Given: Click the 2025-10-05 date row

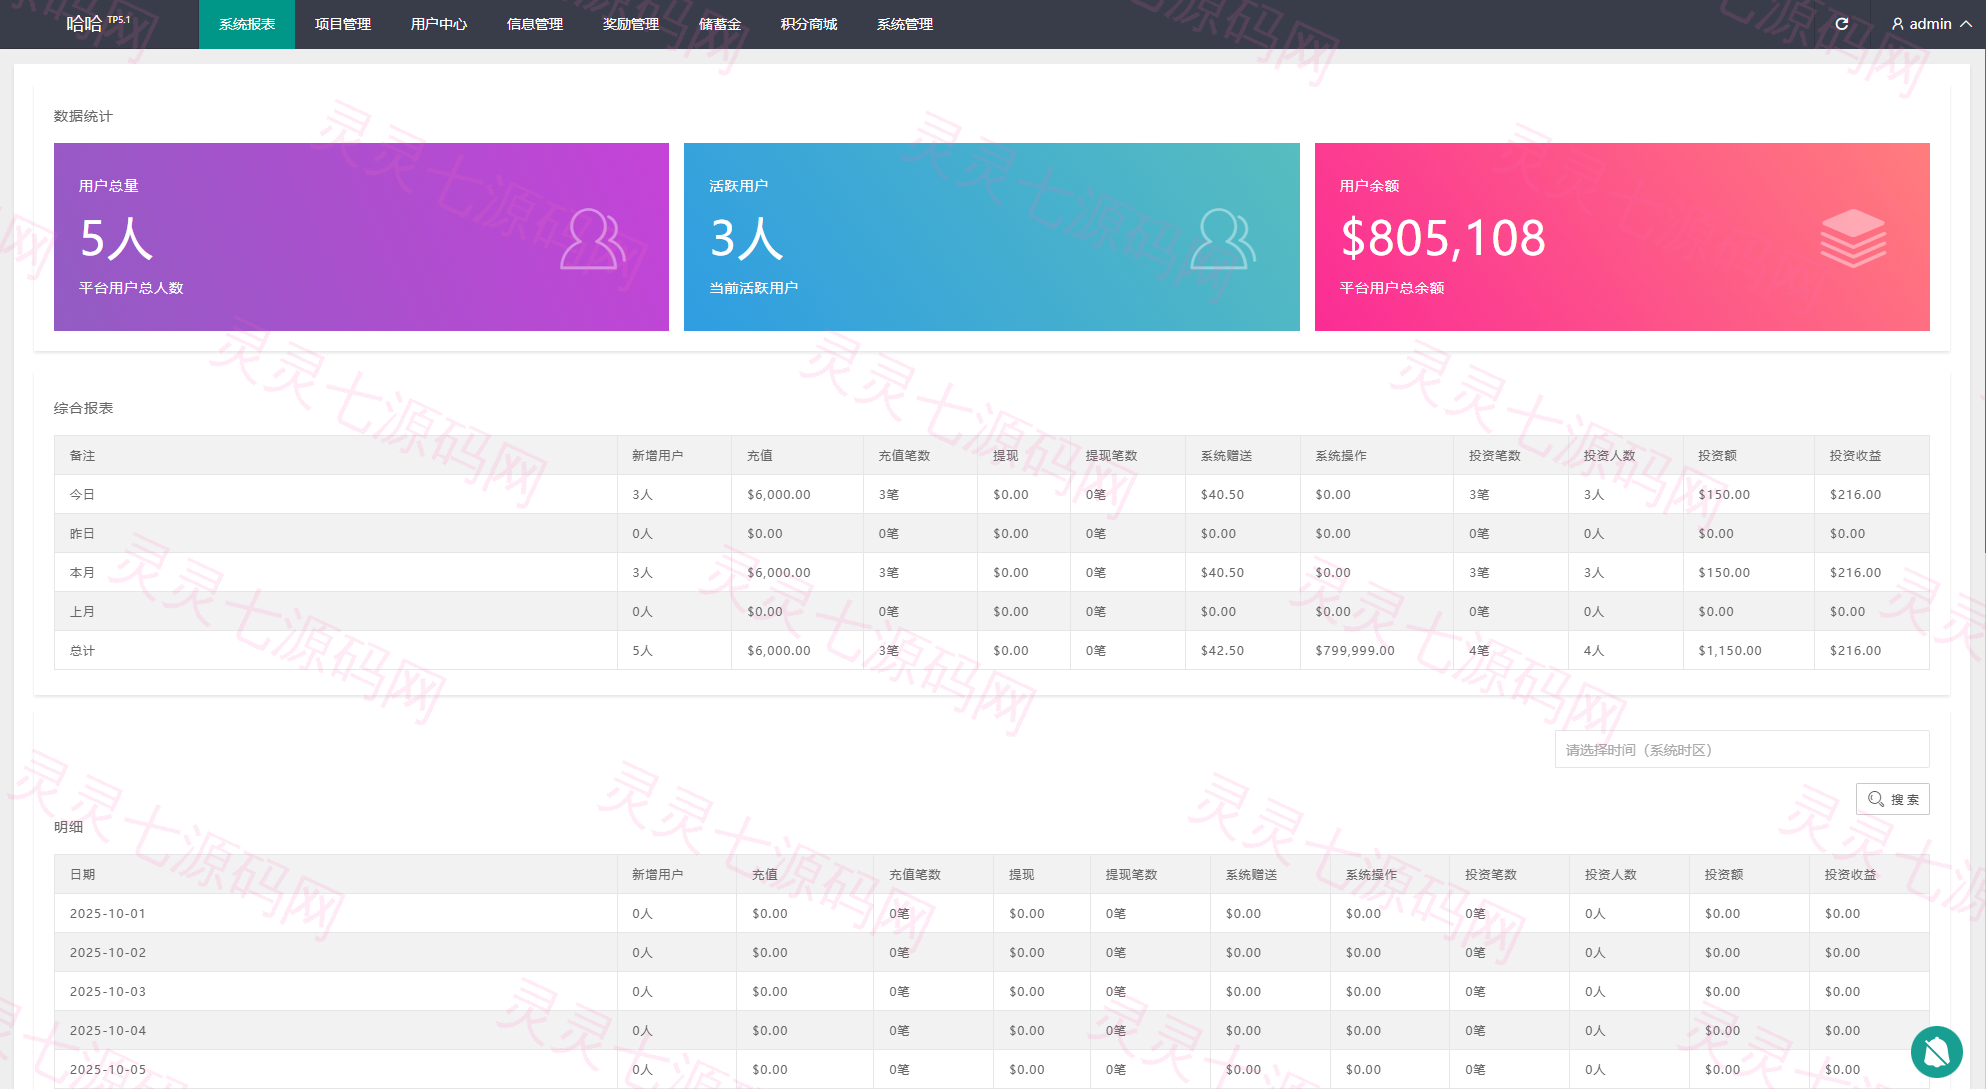Looking at the screenshot, I should pos(991,1069).
